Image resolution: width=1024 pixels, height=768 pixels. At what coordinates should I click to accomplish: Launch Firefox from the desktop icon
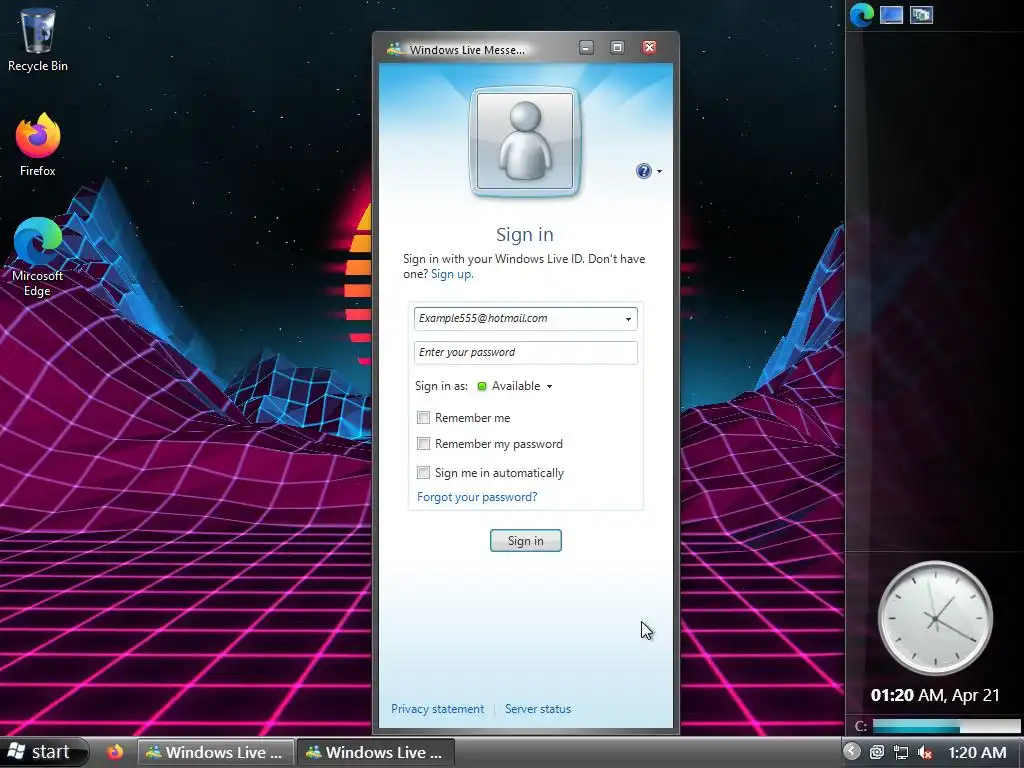[38, 144]
